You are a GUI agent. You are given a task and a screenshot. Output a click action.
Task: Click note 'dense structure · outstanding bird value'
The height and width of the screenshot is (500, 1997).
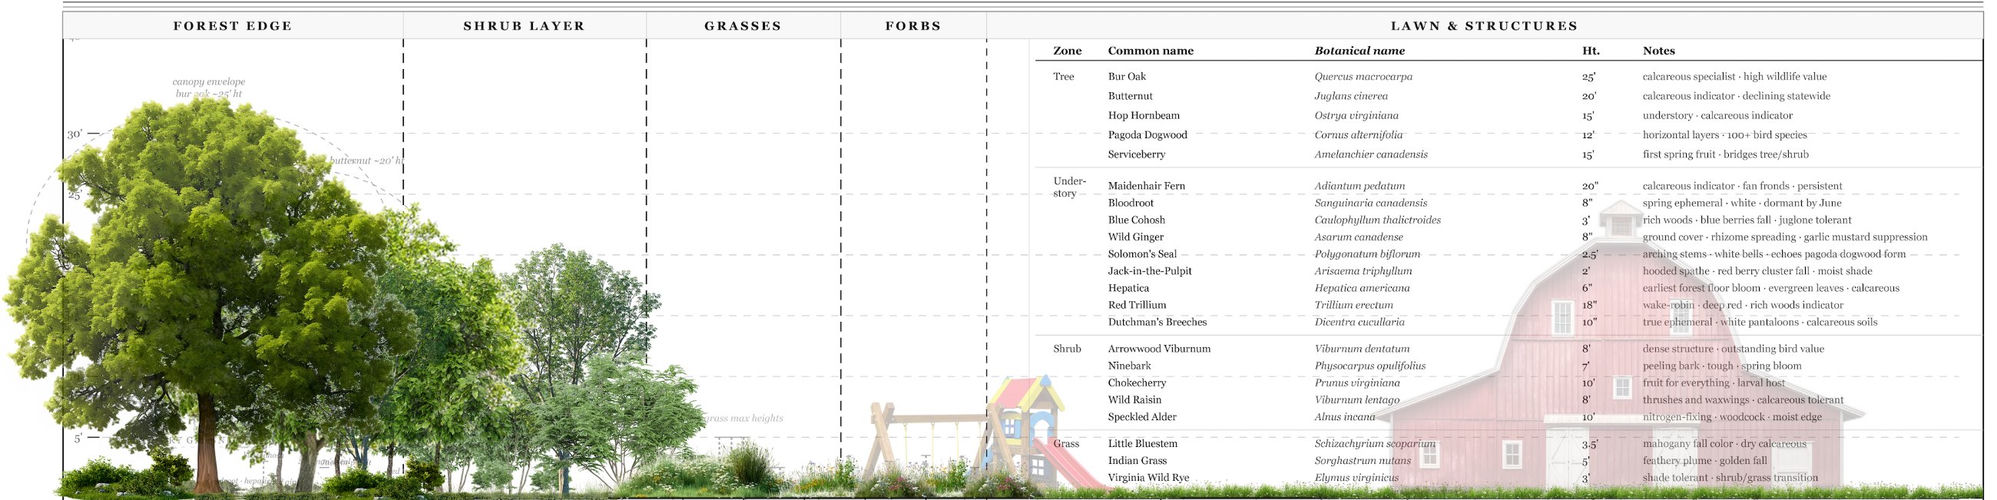tap(1733, 349)
